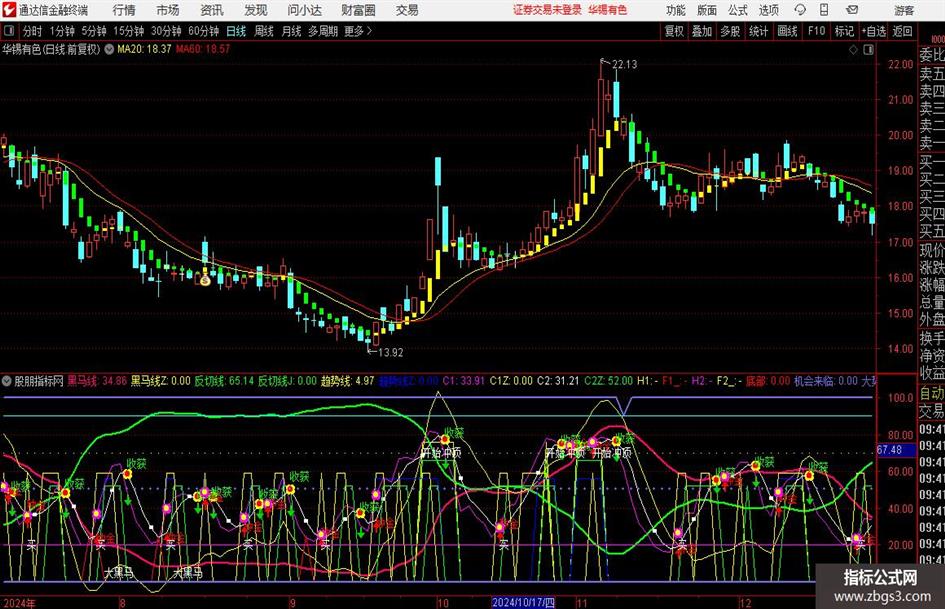This screenshot has width=945, height=609.
Task: Open the 公式 menu
Action: coord(738,10)
